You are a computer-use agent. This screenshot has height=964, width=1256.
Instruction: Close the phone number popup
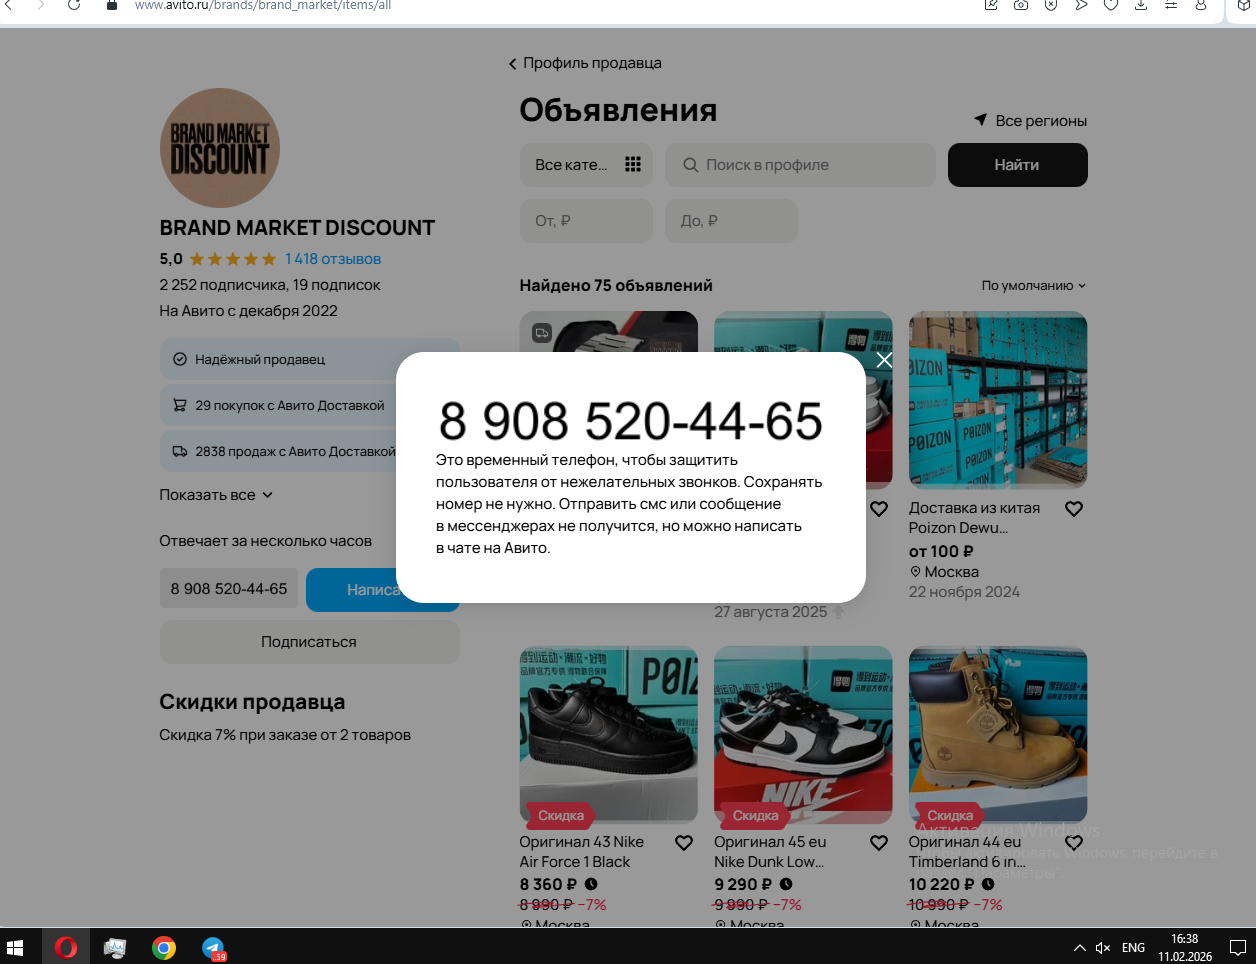(x=884, y=360)
